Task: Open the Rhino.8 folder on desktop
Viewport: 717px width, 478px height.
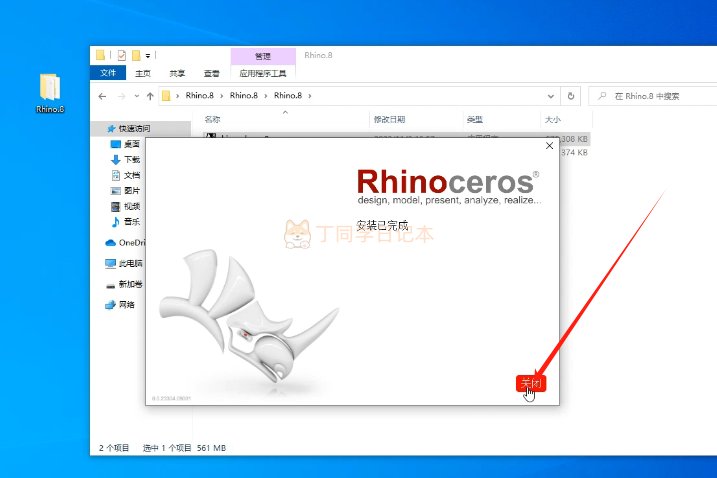Action: (x=50, y=93)
